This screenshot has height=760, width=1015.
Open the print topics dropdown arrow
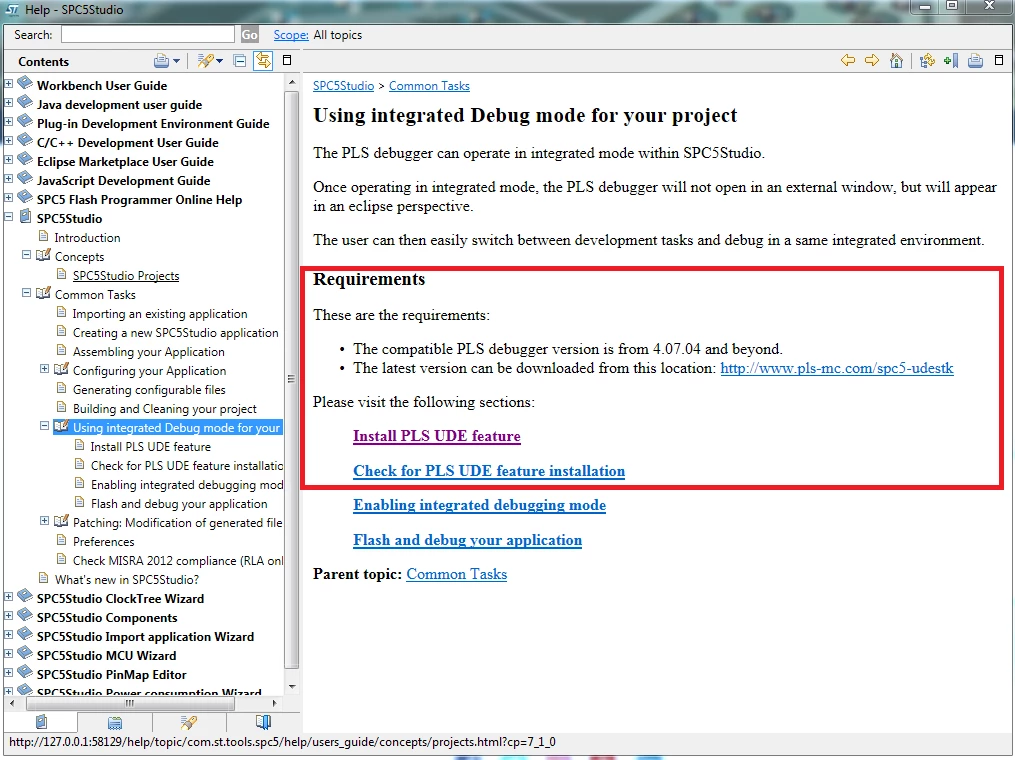click(176, 61)
